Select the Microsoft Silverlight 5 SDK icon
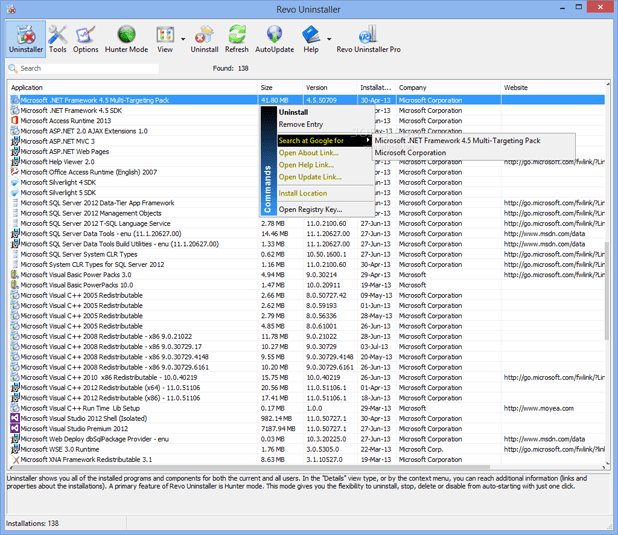 click(15, 192)
